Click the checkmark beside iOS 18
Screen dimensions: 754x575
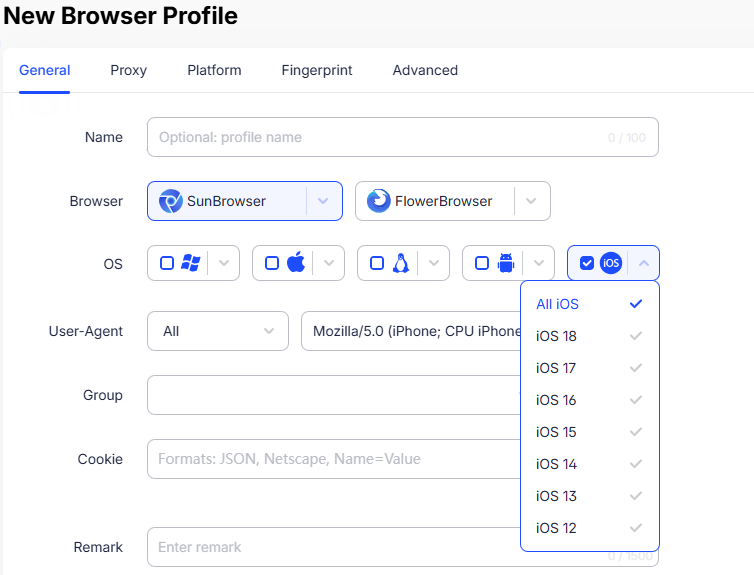click(636, 336)
